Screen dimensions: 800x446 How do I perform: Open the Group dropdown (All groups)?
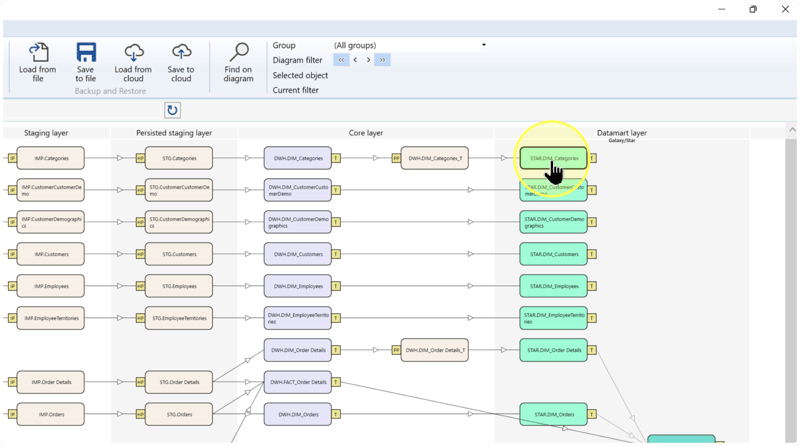tap(410, 45)
